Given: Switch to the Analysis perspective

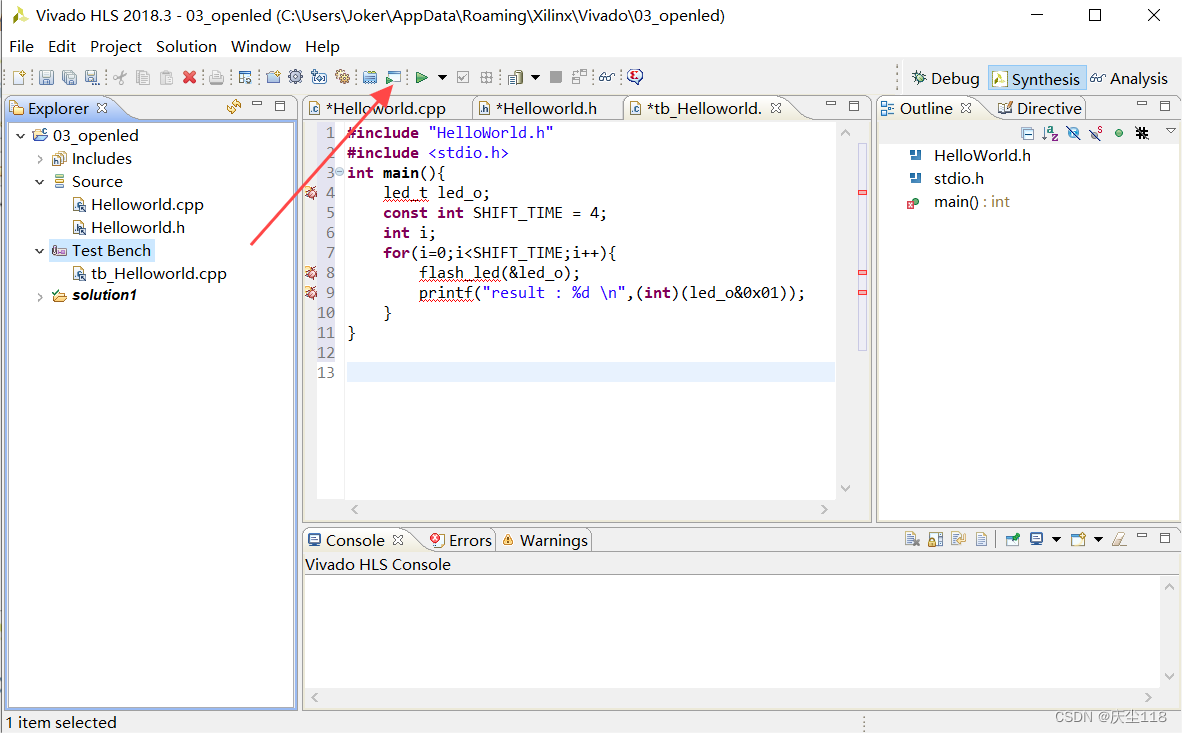Looking at the screenshot, I should pos(1128,78).
